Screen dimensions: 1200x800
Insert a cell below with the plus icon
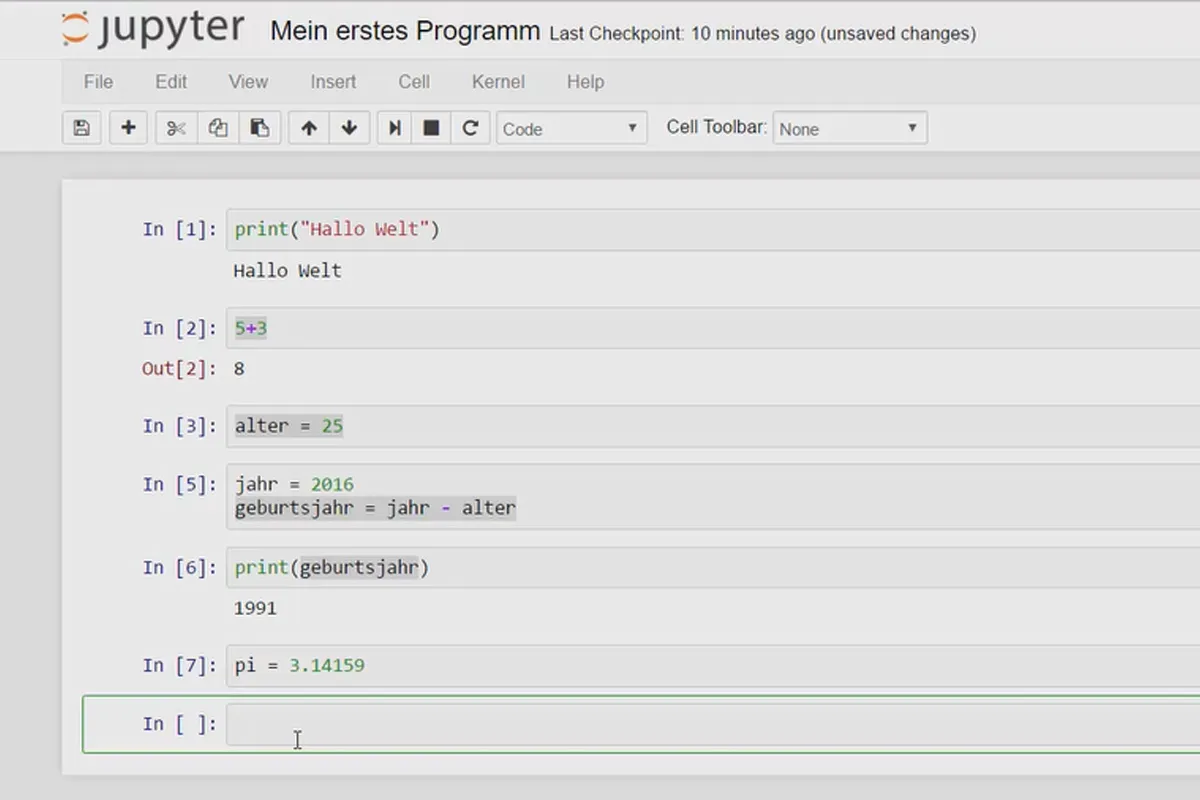coord(128,128)
